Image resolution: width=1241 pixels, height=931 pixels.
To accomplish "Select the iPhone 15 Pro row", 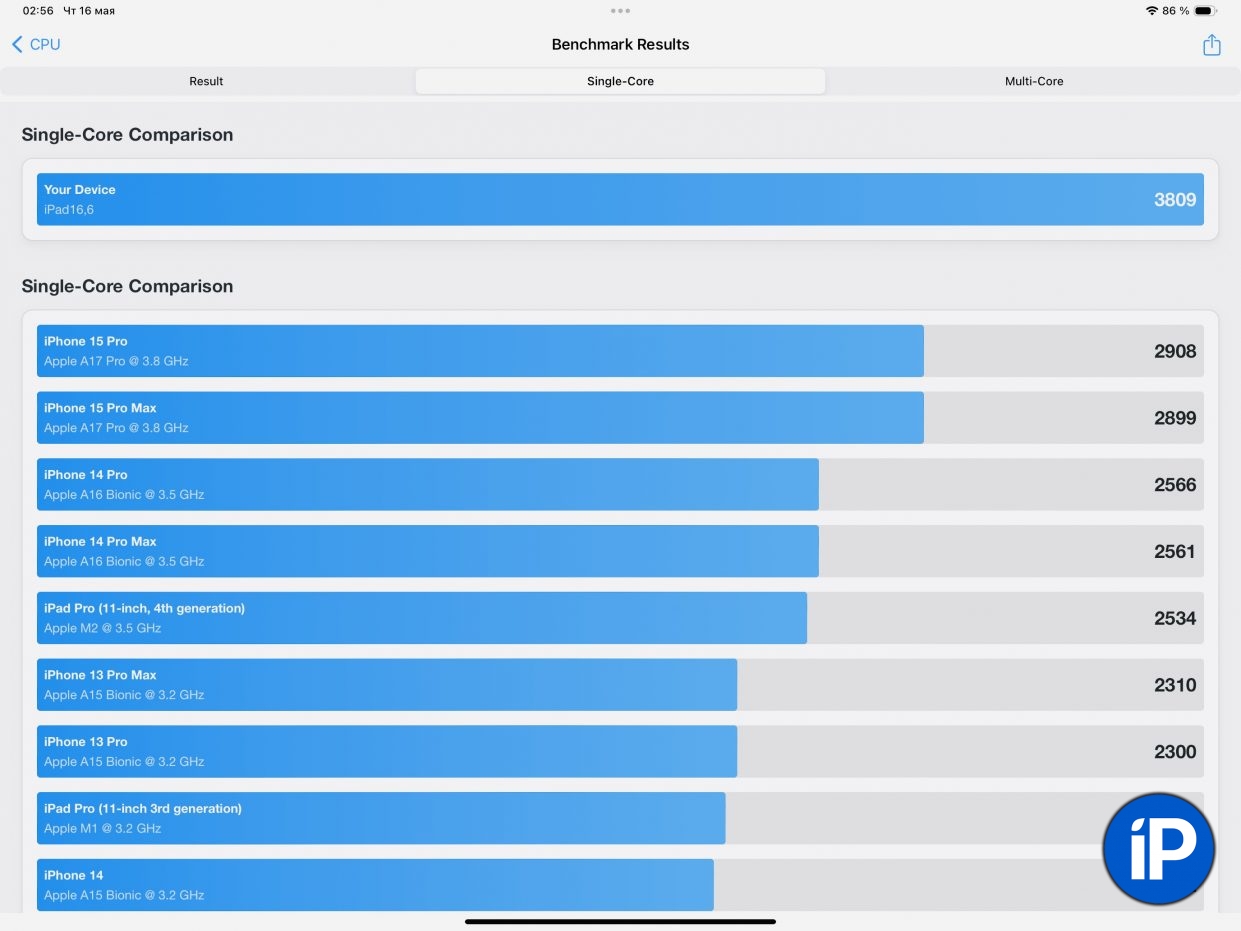I will [x=620, y=351].
